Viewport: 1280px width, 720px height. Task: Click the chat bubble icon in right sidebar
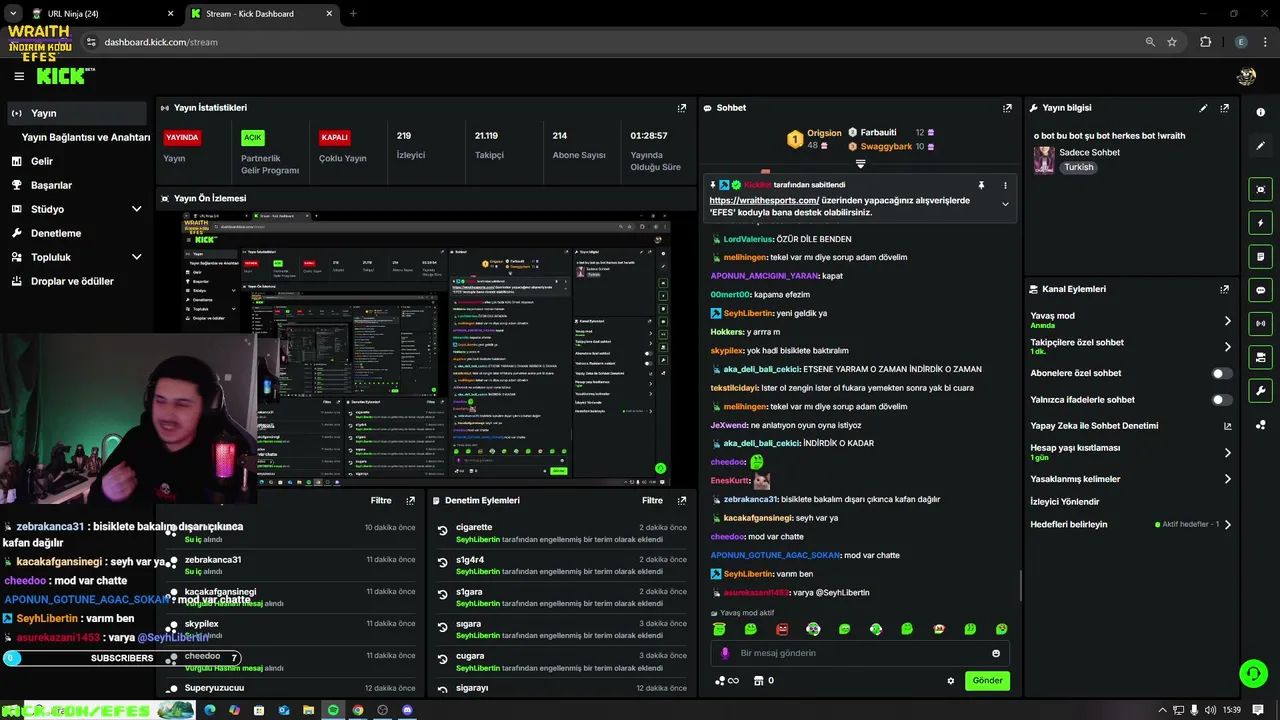click(1260, 290)
